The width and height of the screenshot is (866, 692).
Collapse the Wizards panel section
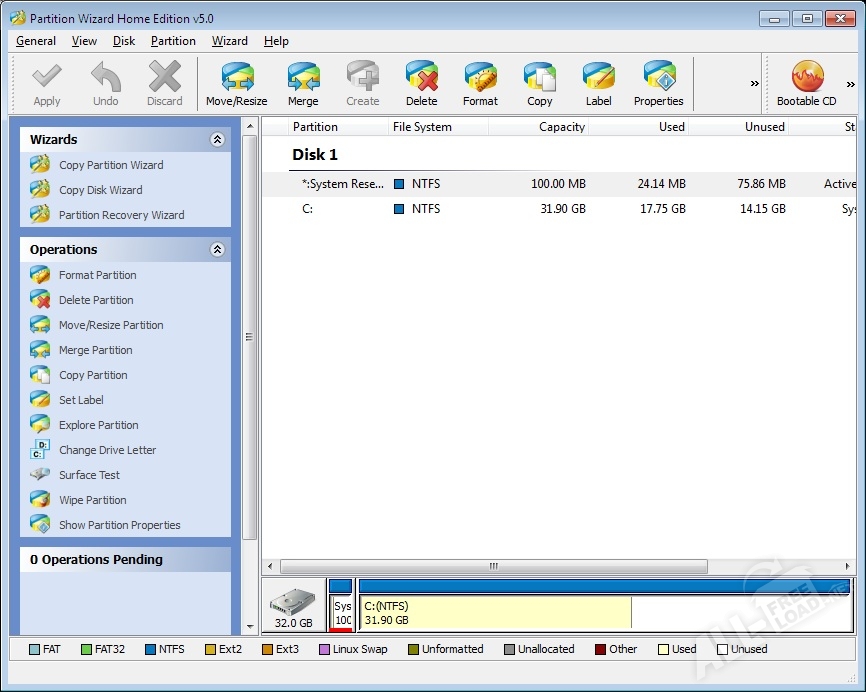(217, 140)
